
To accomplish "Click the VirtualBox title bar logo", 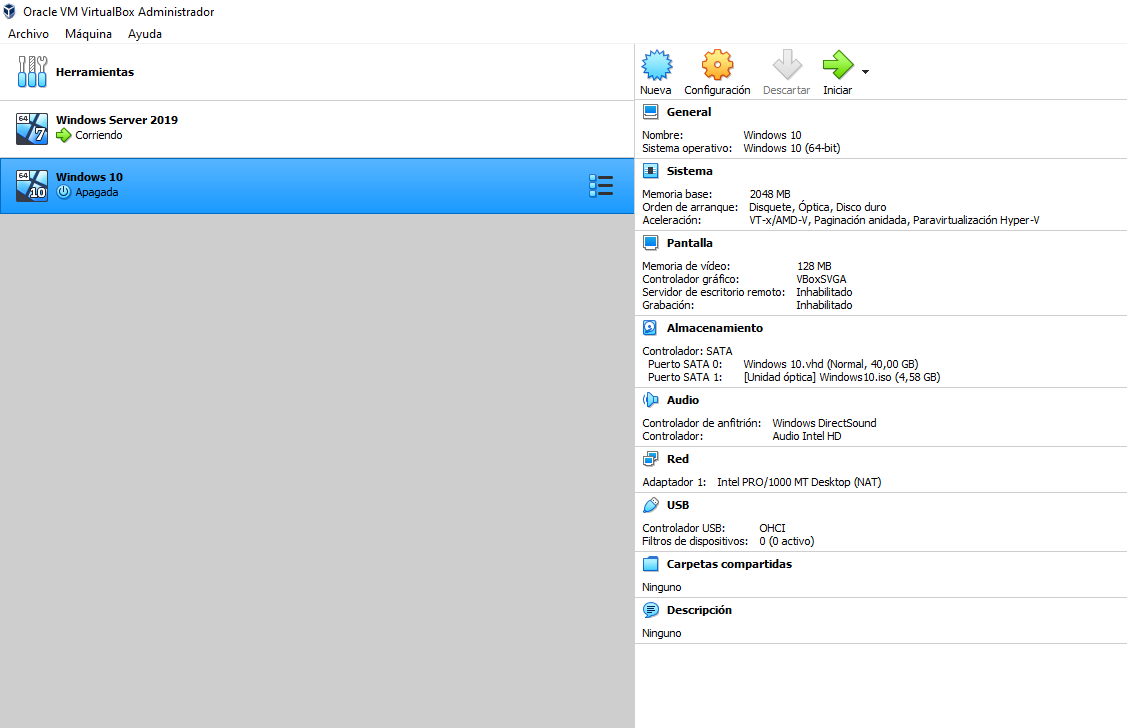I will click(9, 11).
